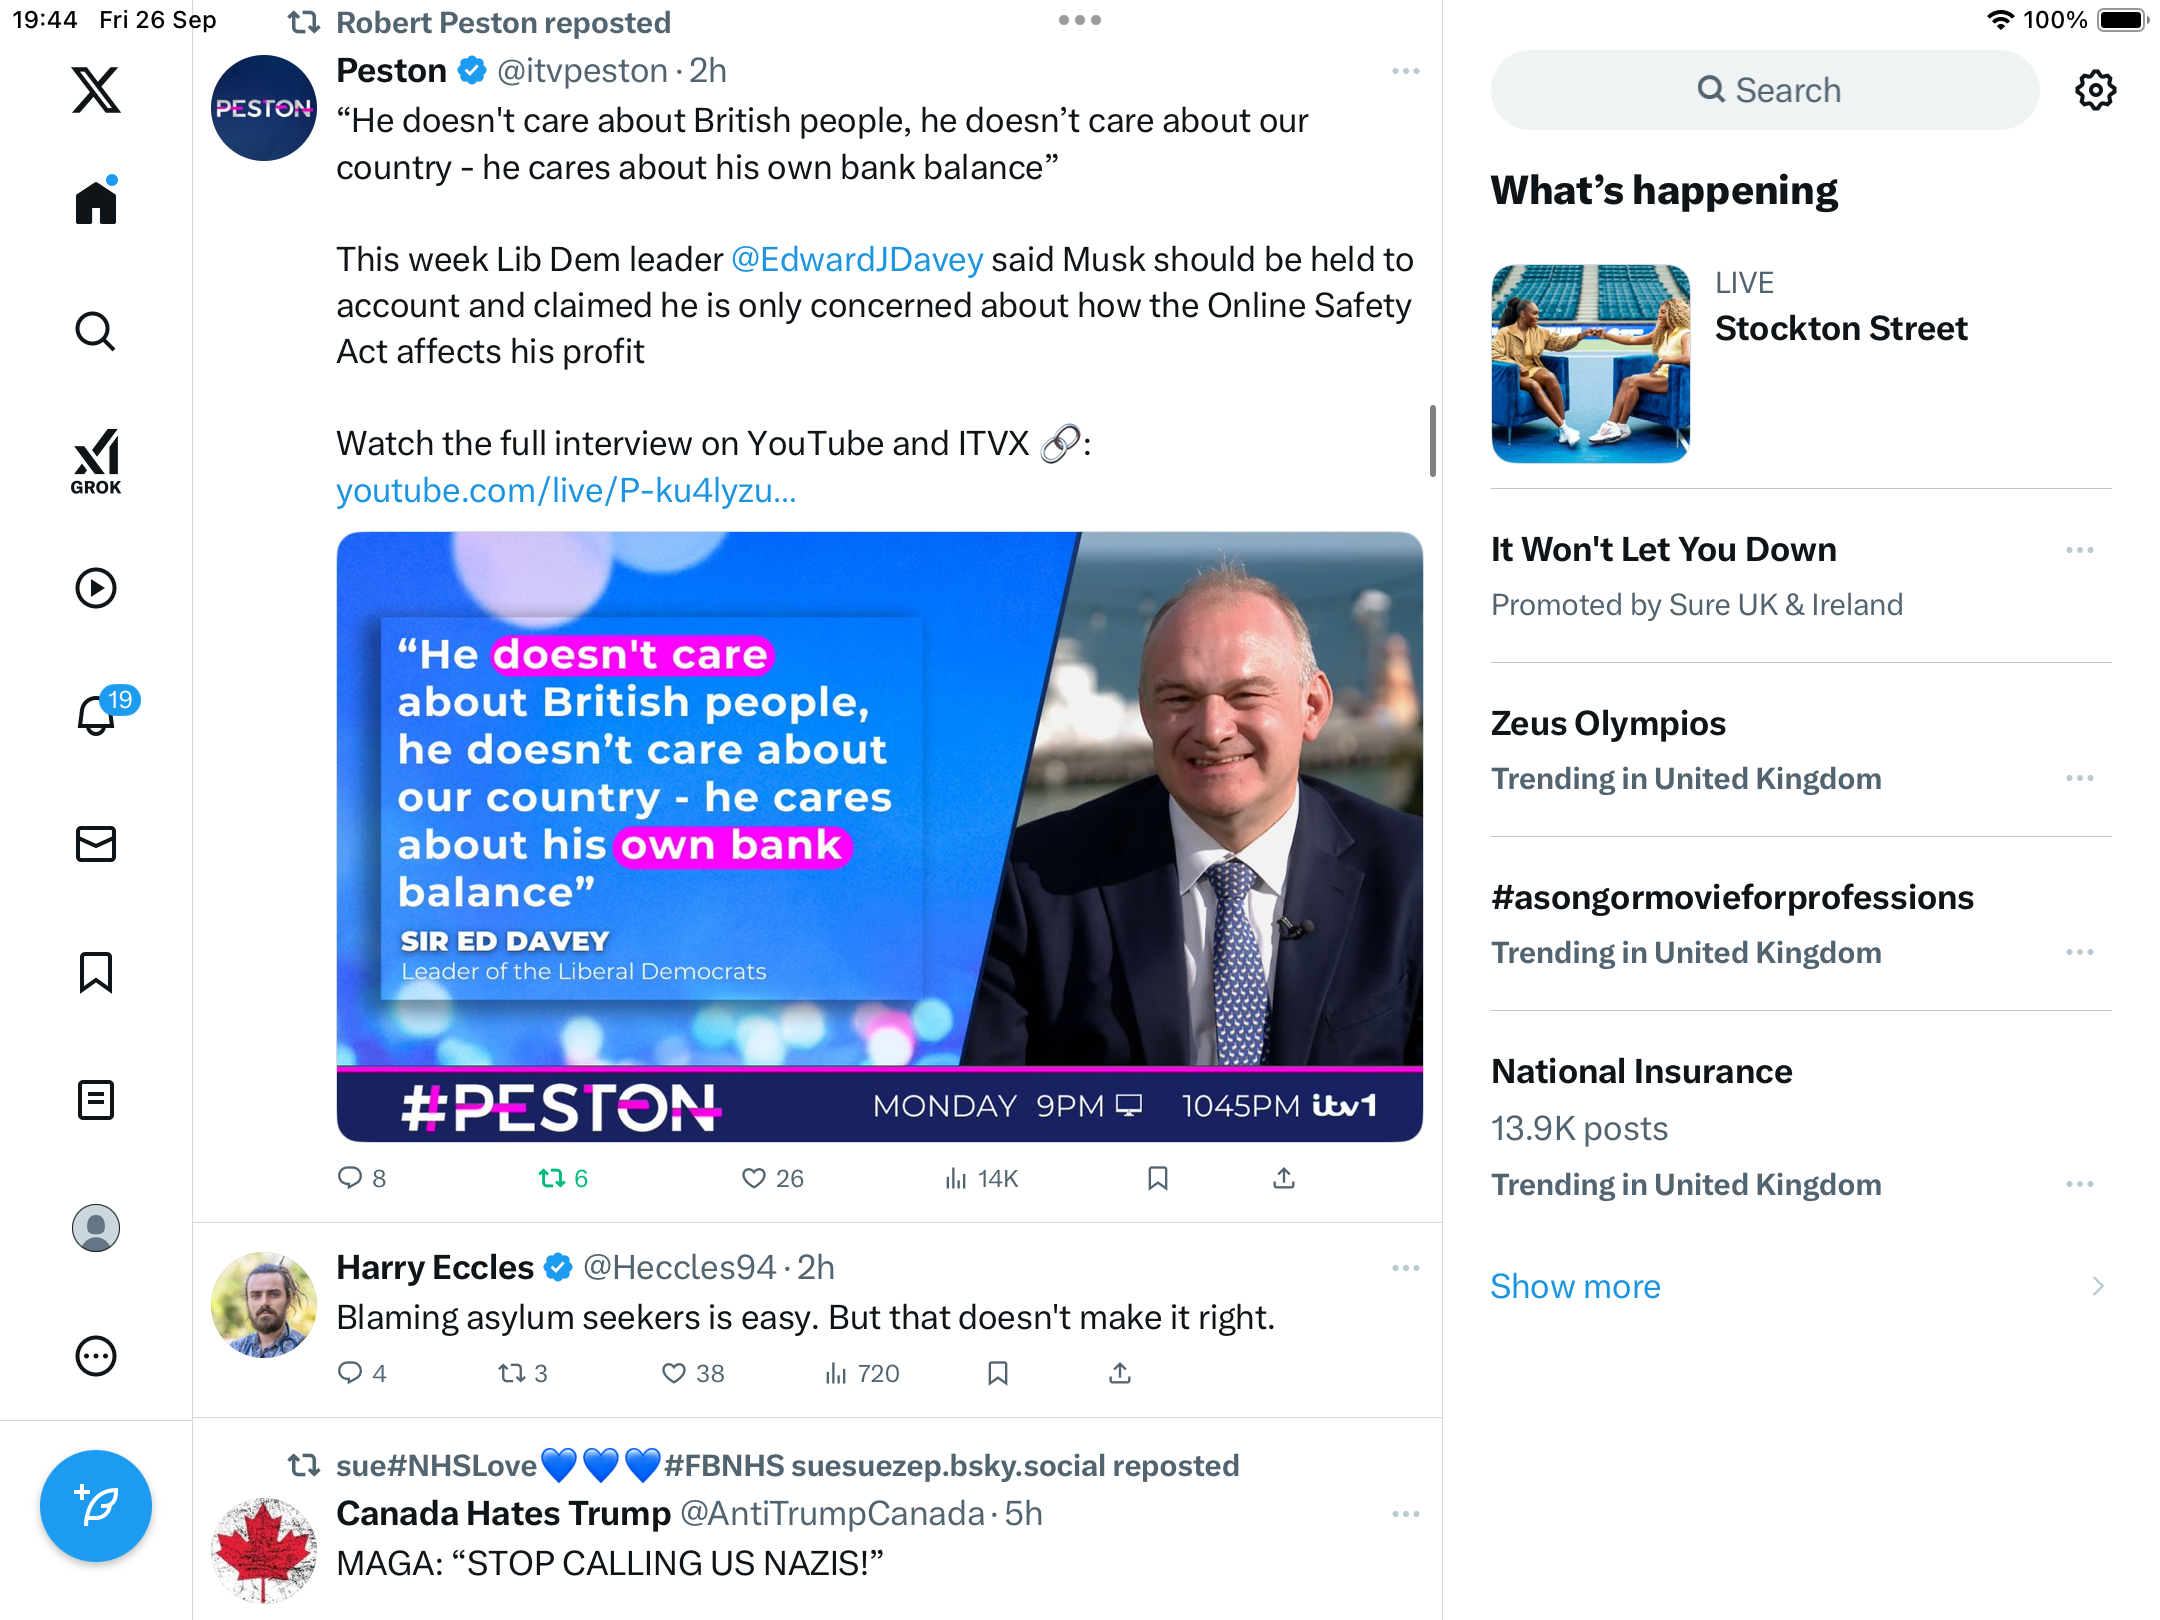Open options for Zeus Olympios trend
This screenshot has width=2160, height=1620.
click(2080, 778)
